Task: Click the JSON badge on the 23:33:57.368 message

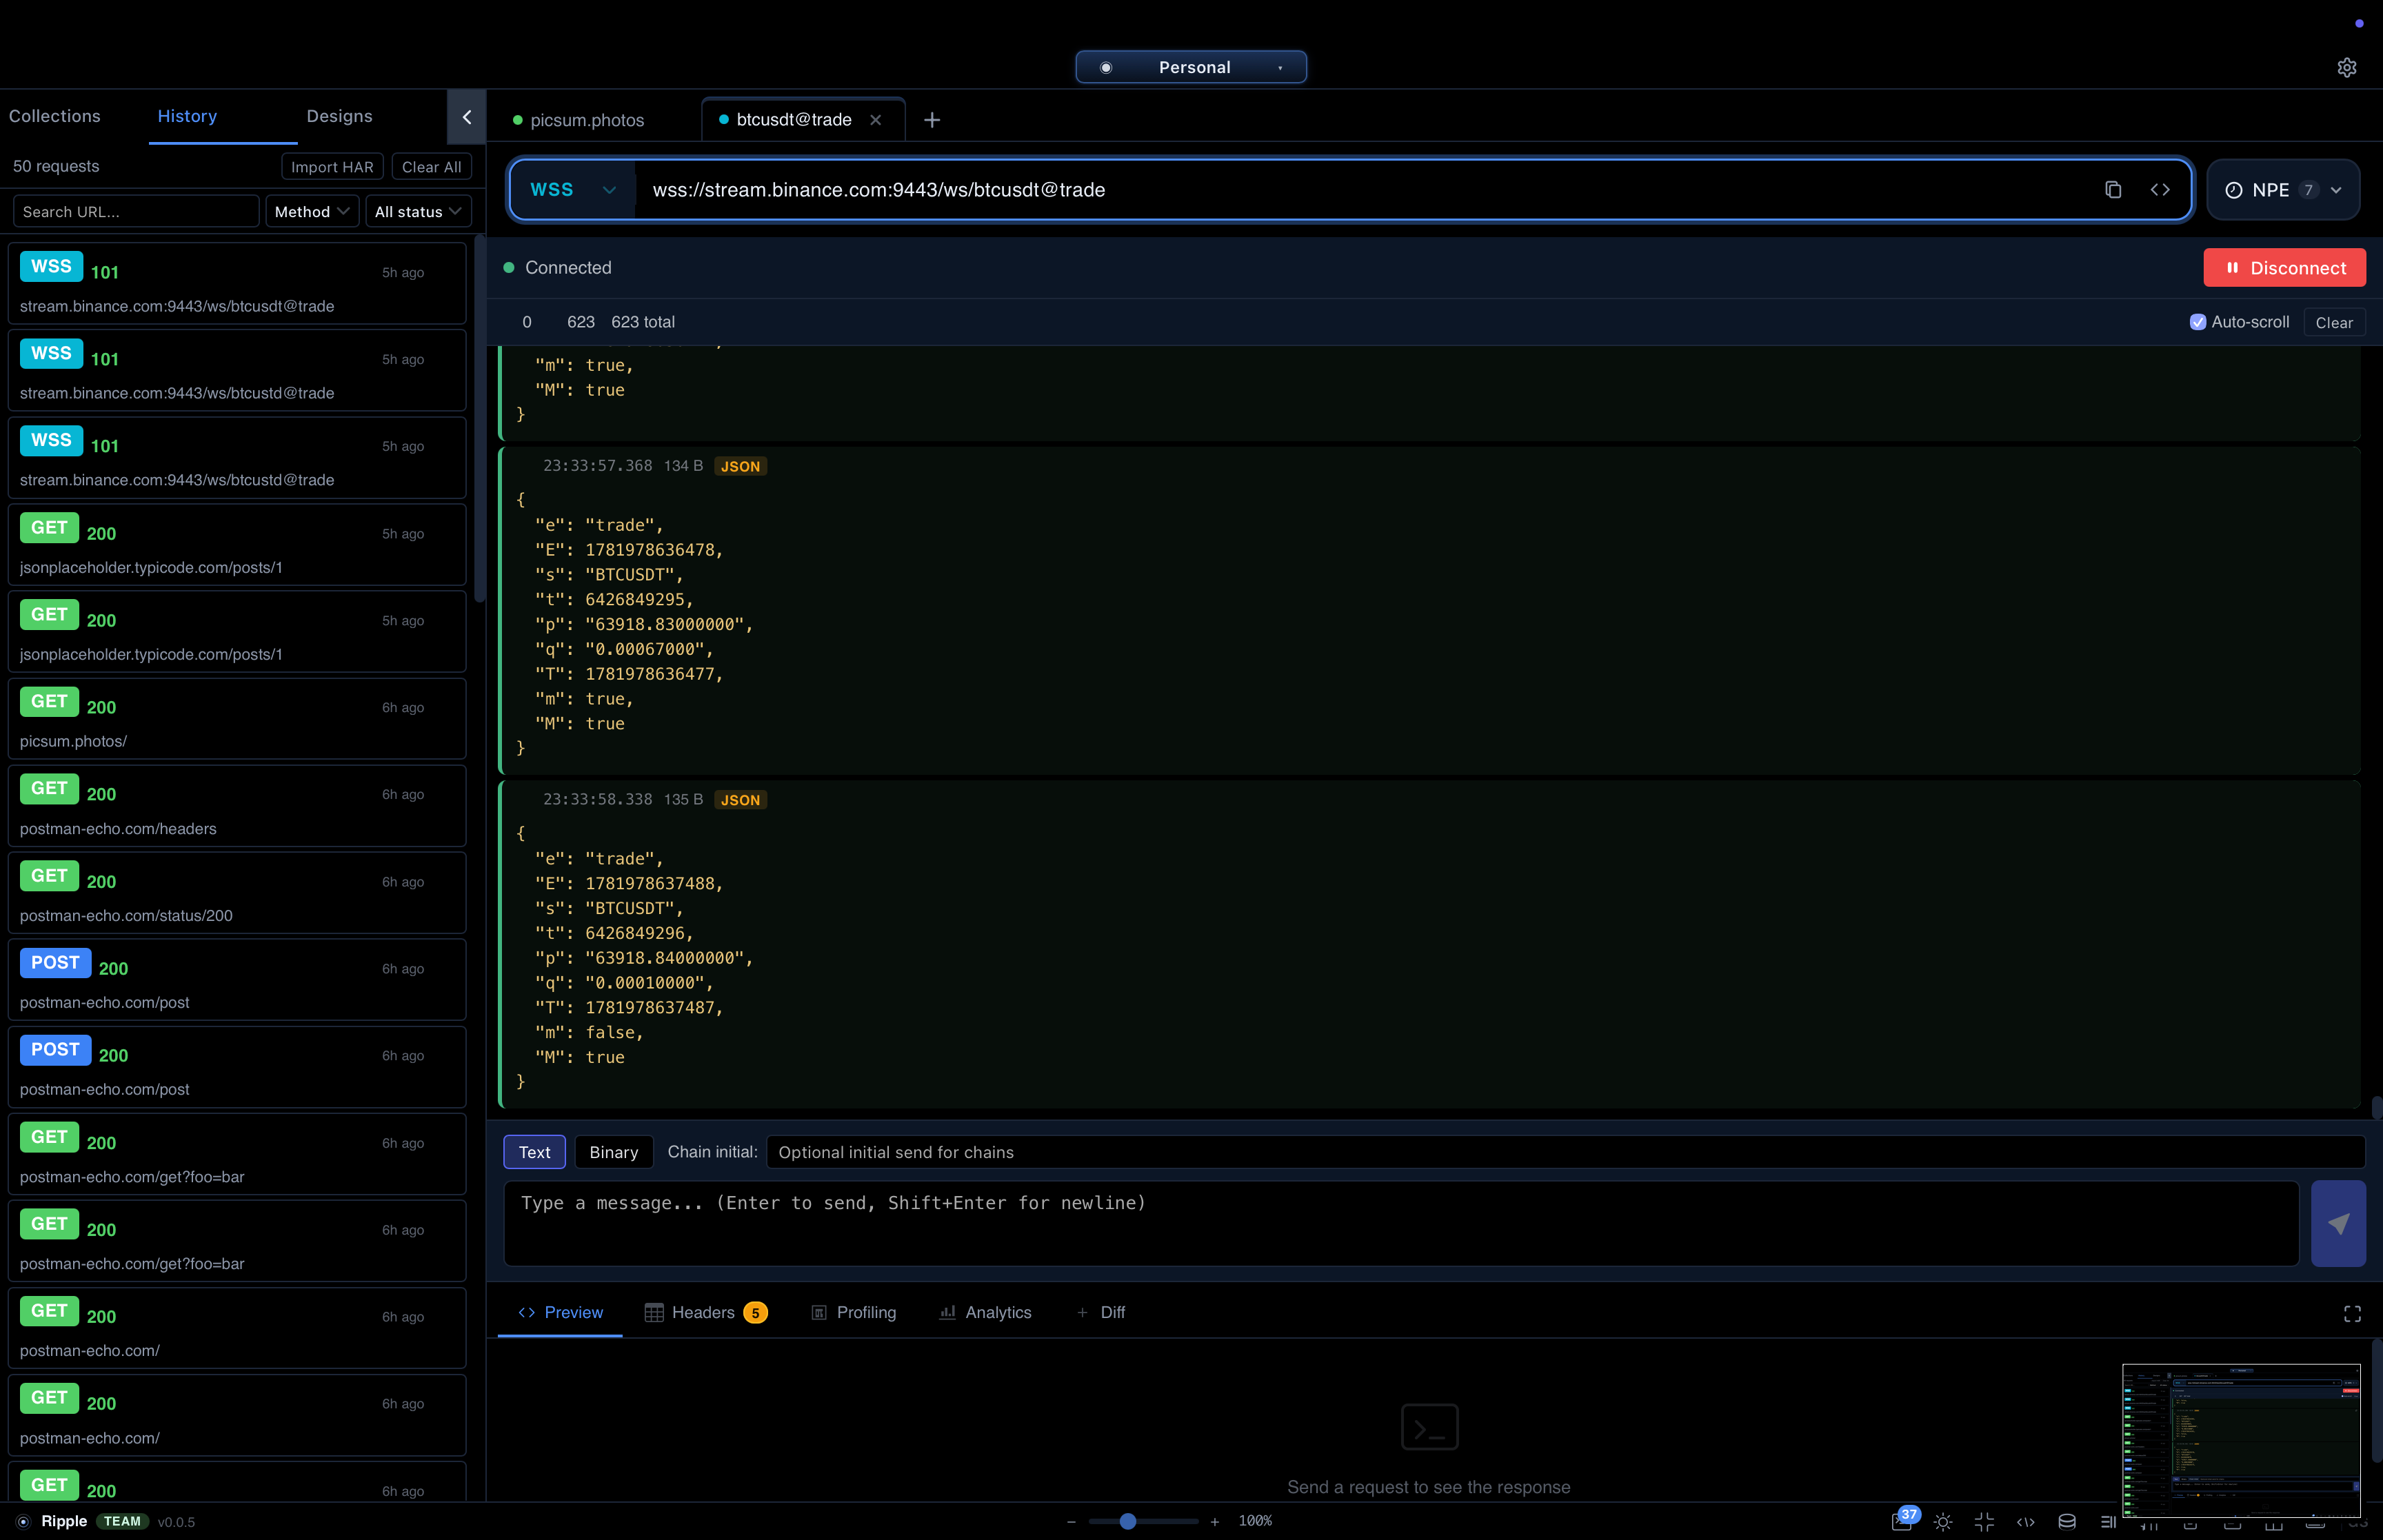Action: tap(740, 466)
